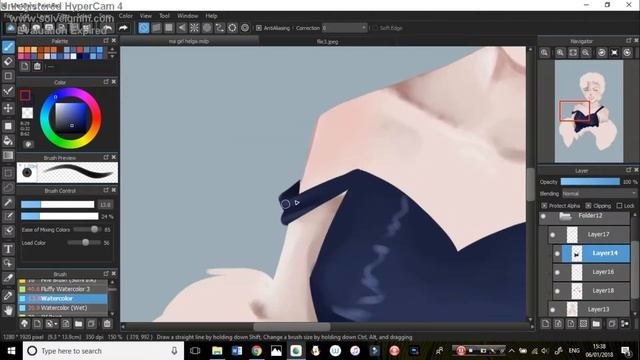Screen dimensions: 640x360
Task: Toggle Protect Alpha checkbox
Action: pyautogui.click(x=544, y=205)
